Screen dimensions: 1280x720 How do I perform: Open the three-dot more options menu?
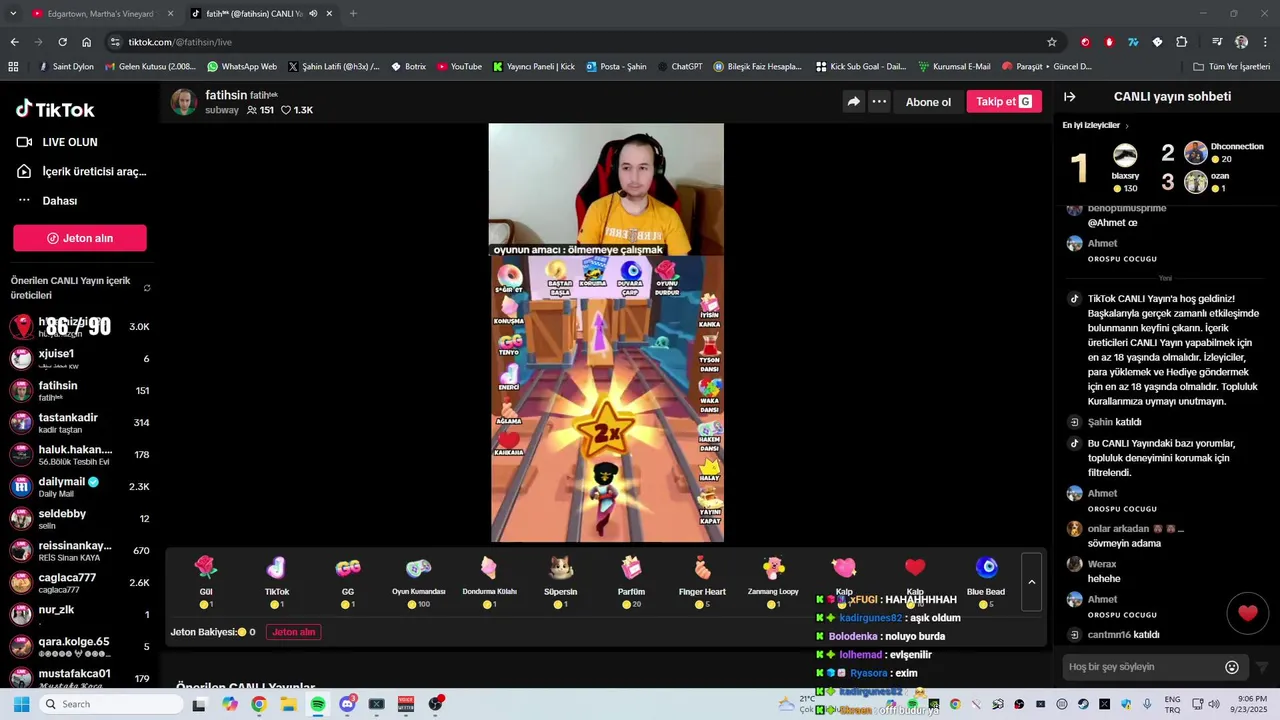(879, 101)
